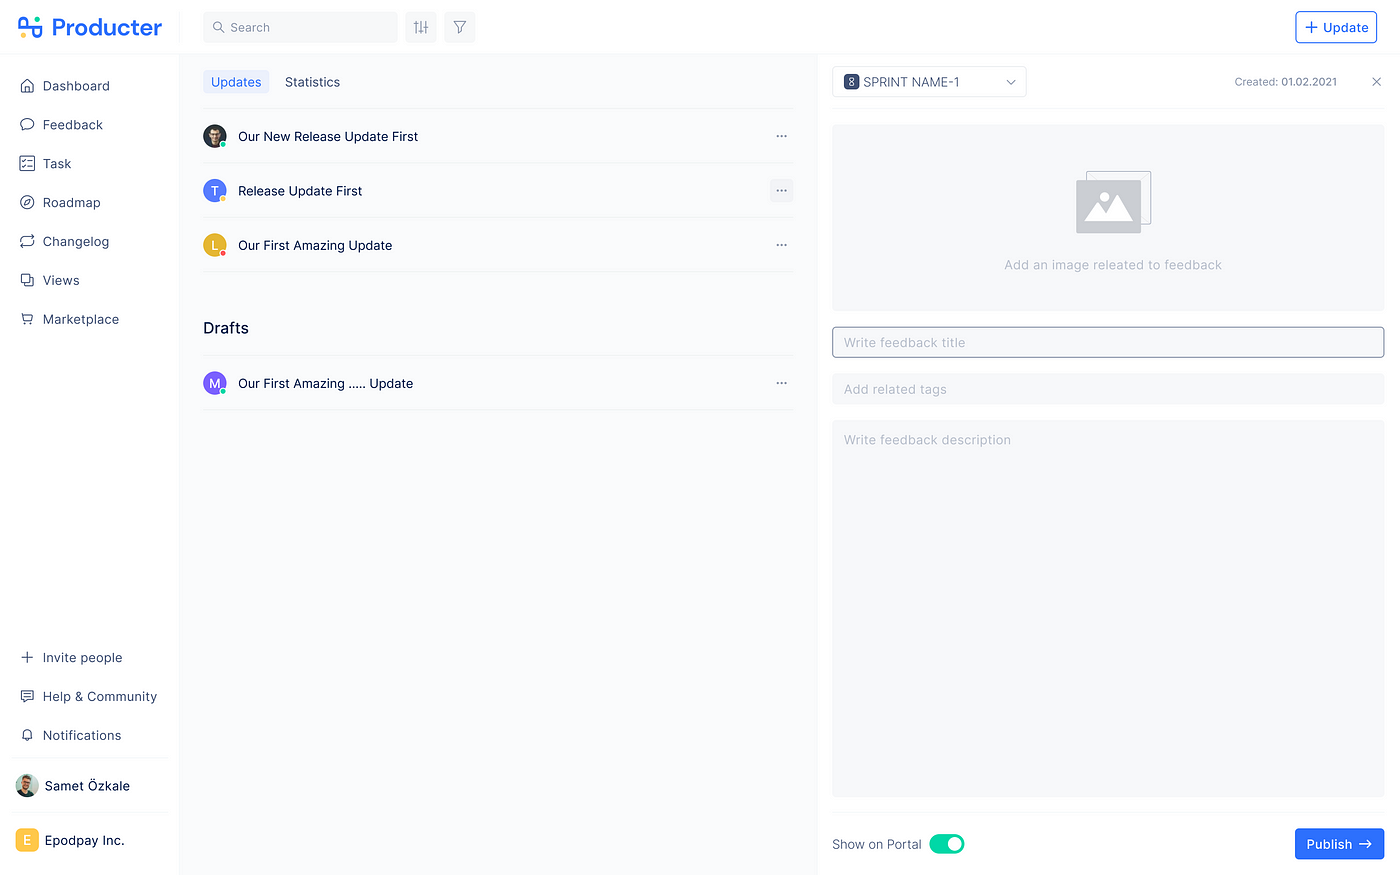Switch to the Statistics tab

click(x=312, y=82)
